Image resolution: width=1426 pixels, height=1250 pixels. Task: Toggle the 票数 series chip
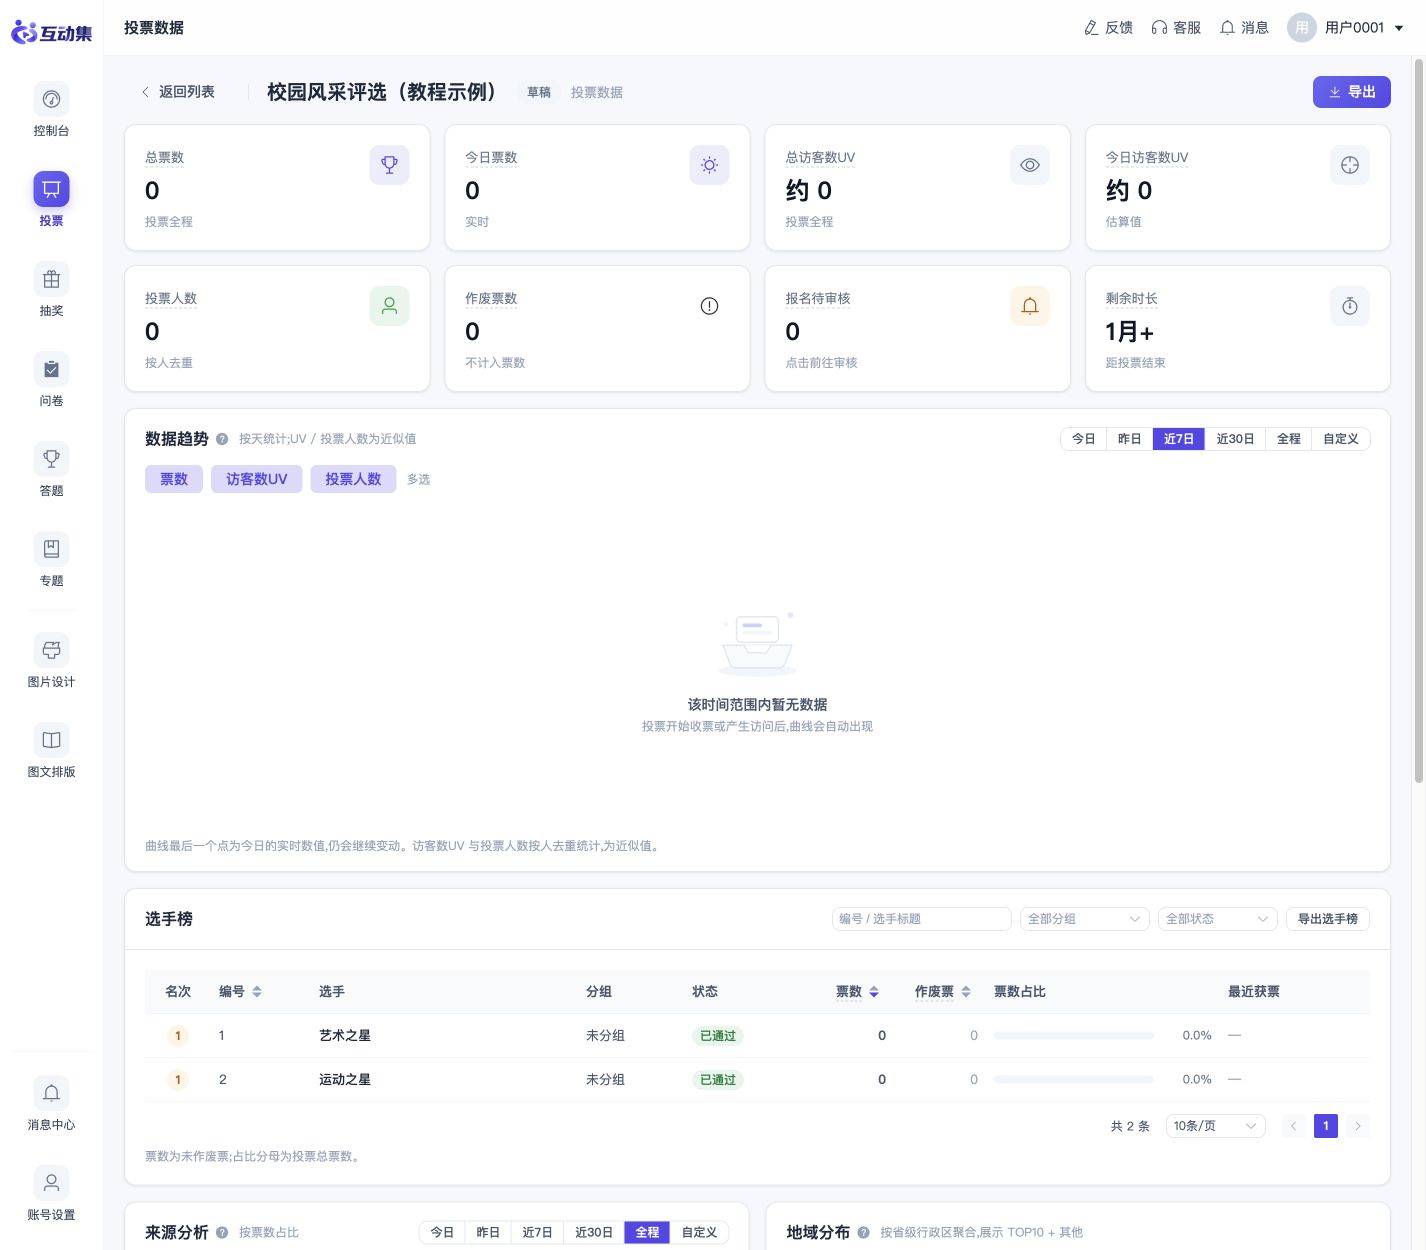pyautogui.click(x=174, y=479)
